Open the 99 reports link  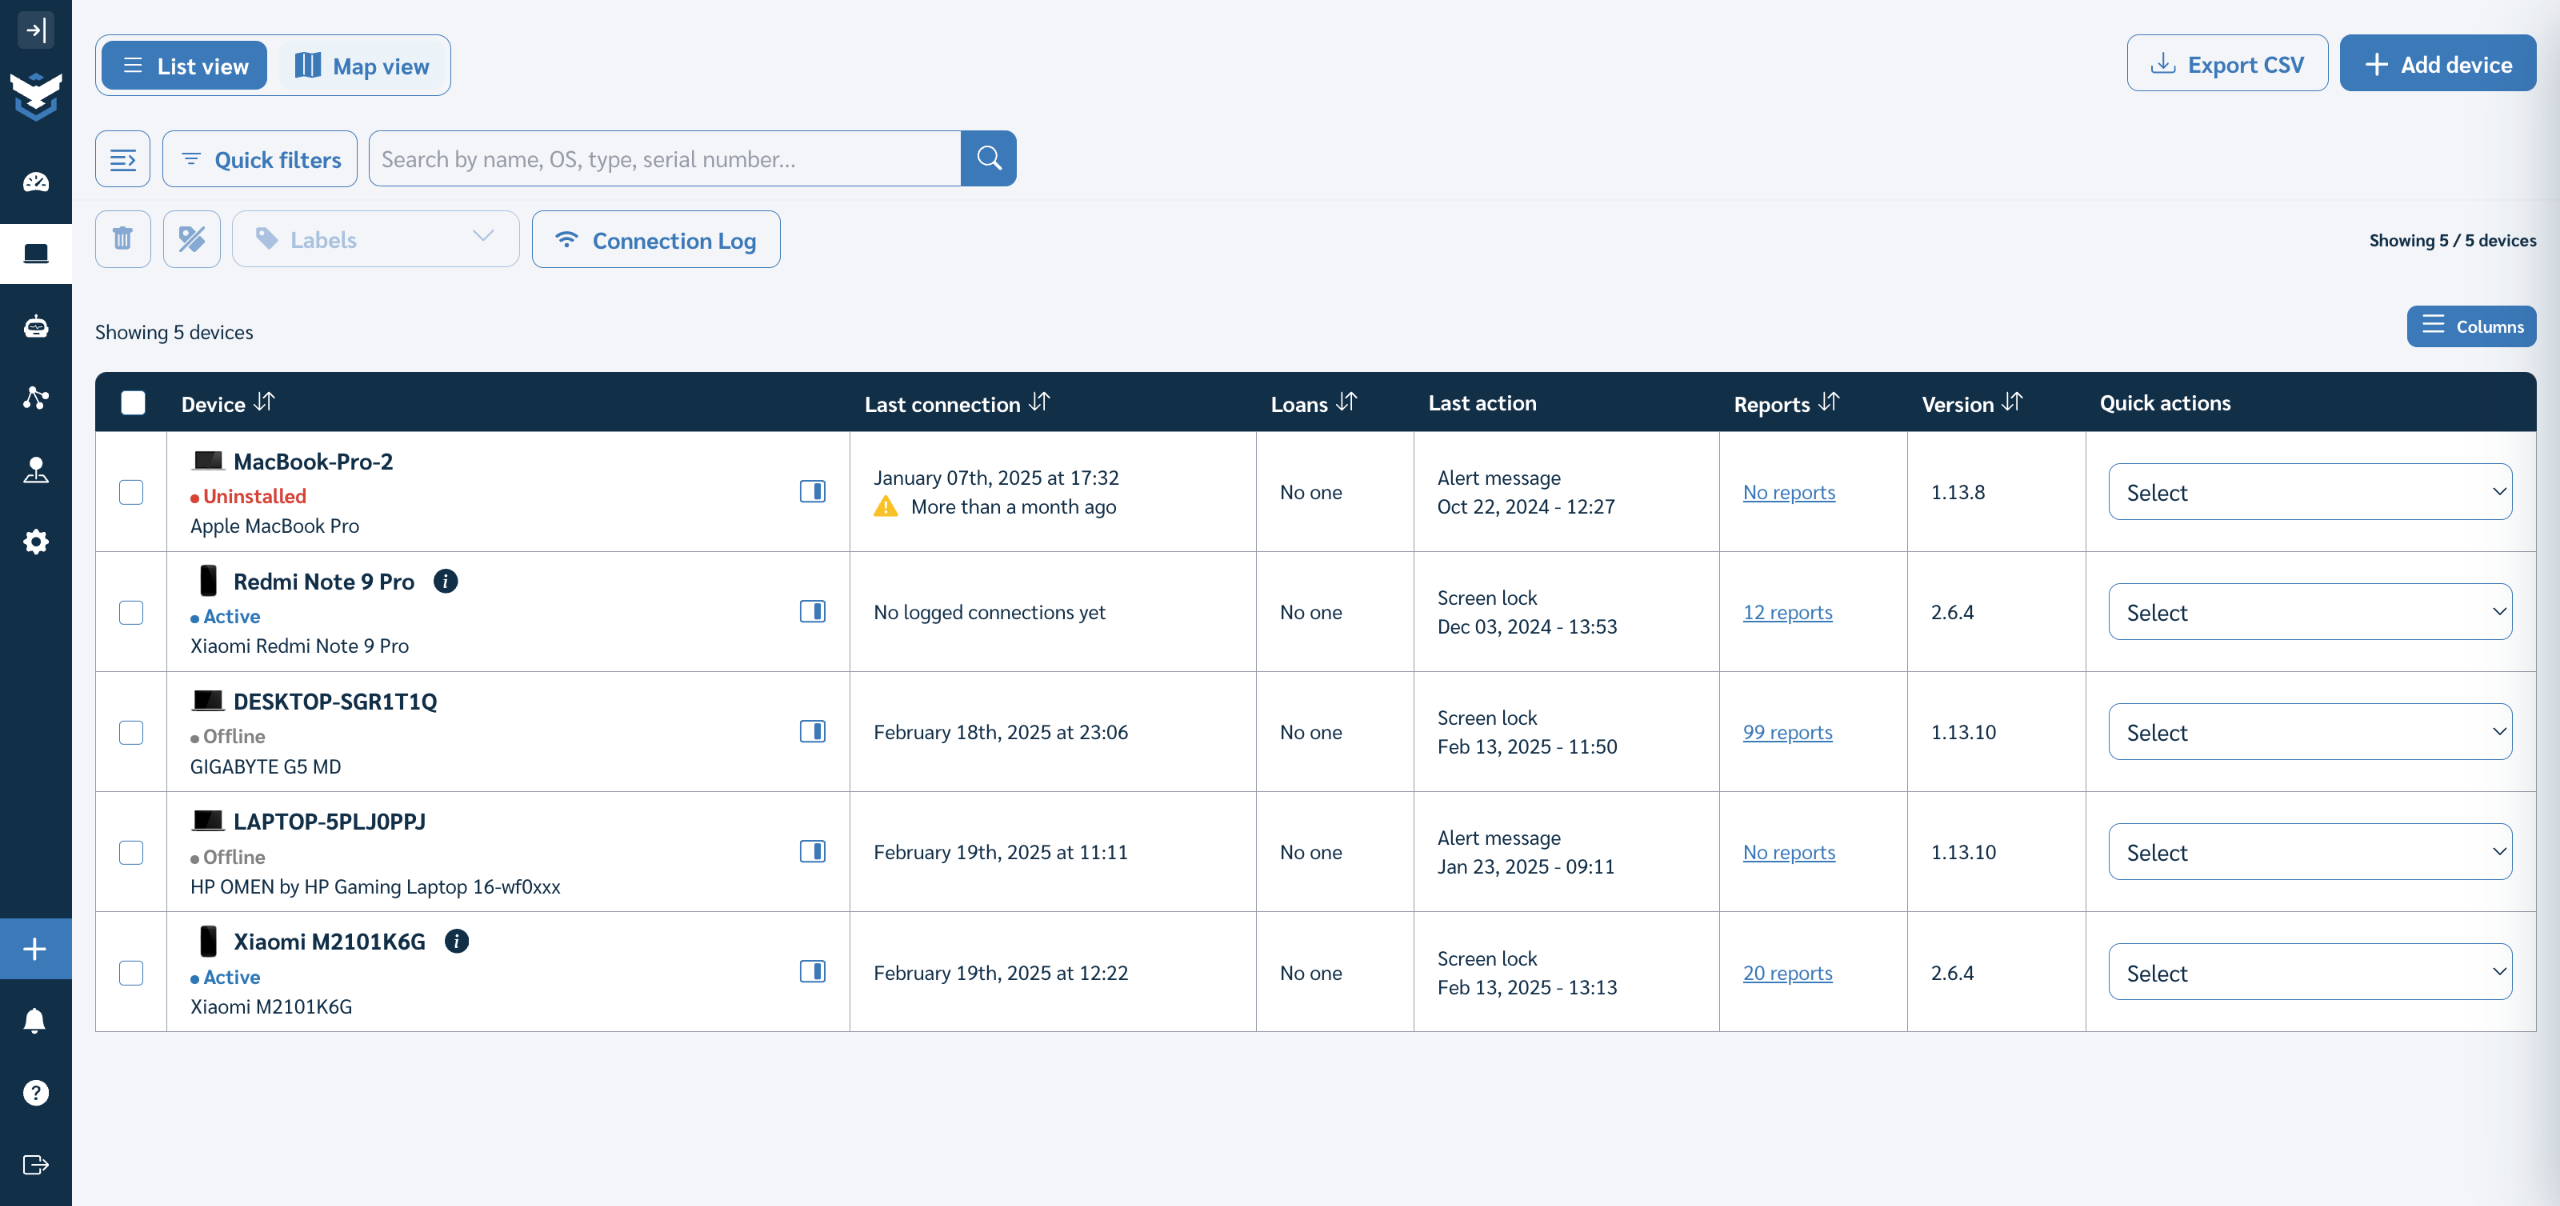click(1787, 732)
